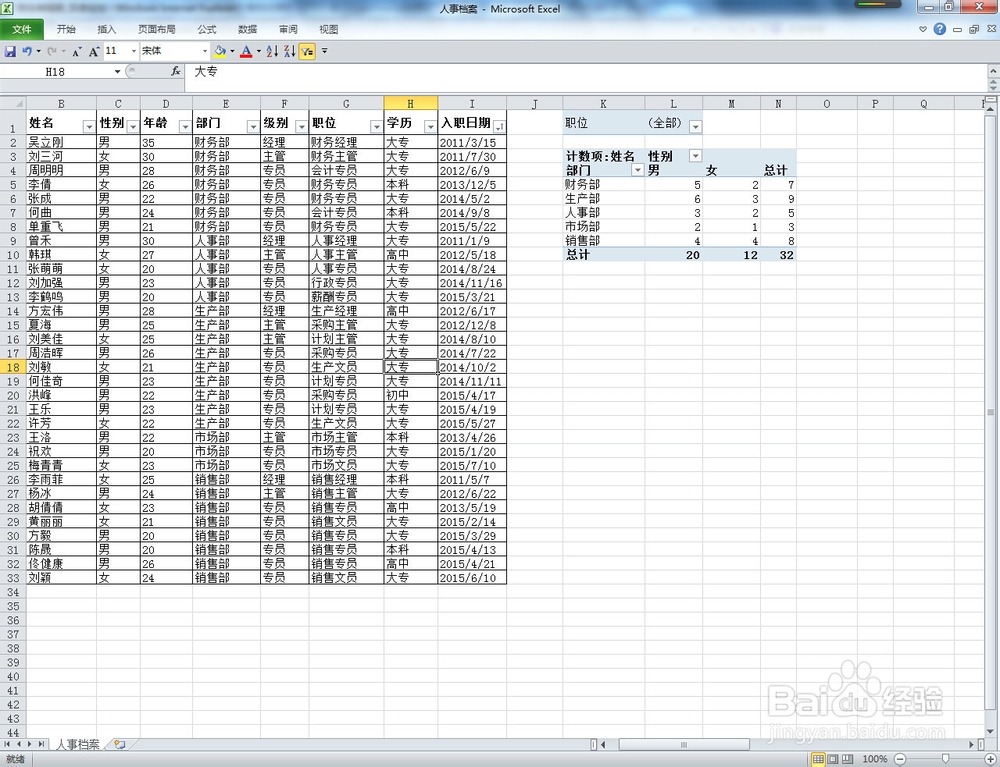
Task: Apply red font color icon
Action: click(x=248, y=52)
